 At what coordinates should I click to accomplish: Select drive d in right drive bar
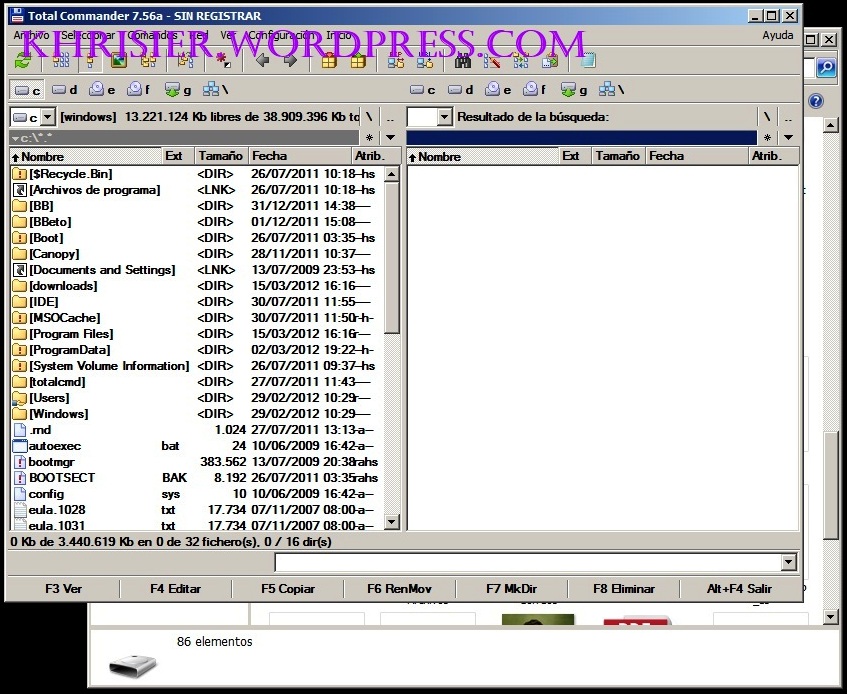460,90
